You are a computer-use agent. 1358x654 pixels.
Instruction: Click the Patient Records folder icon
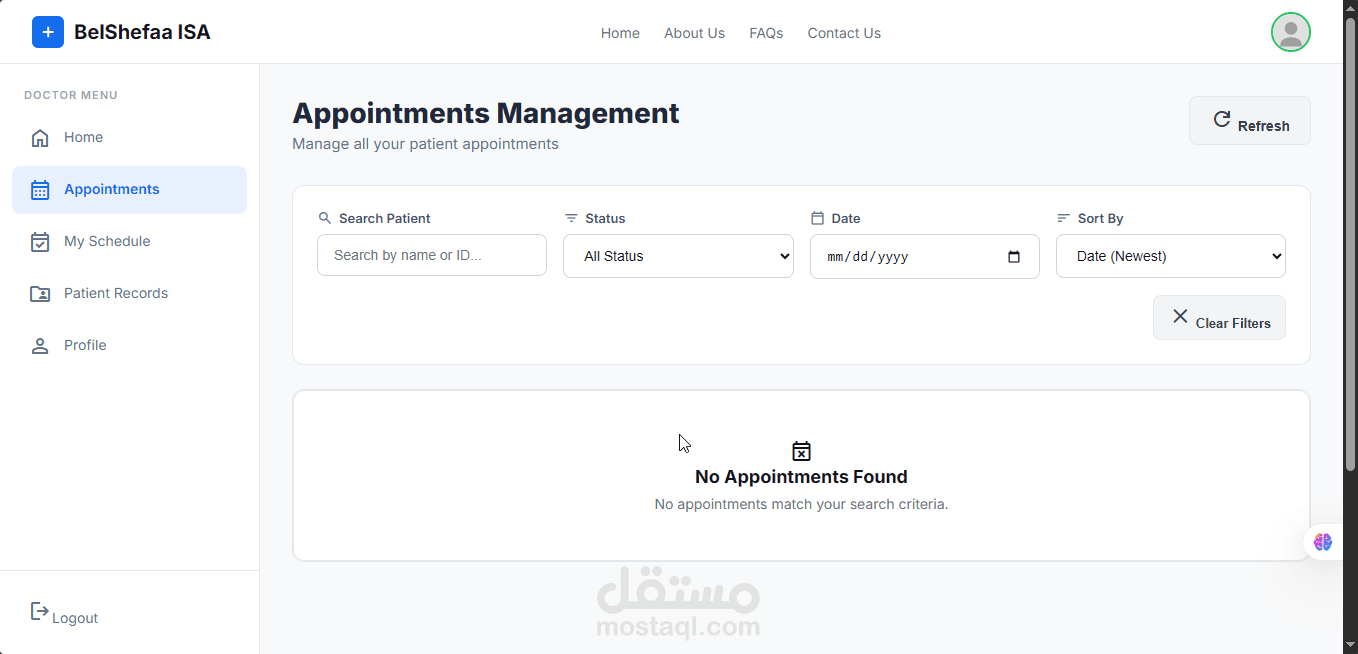coord(40,294)
